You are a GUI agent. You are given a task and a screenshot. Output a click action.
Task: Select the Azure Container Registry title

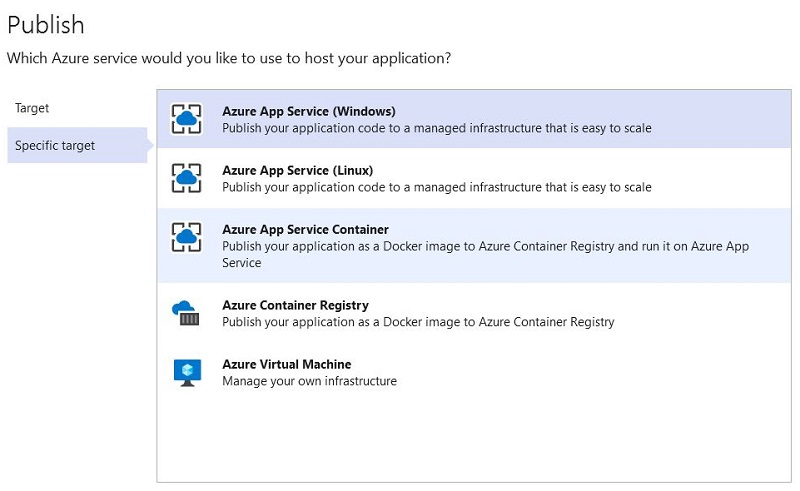click(x=295, y=305)
